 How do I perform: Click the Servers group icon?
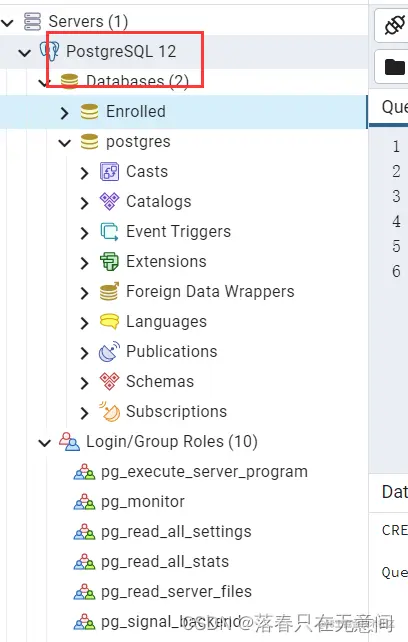click(x=32, y=21)
